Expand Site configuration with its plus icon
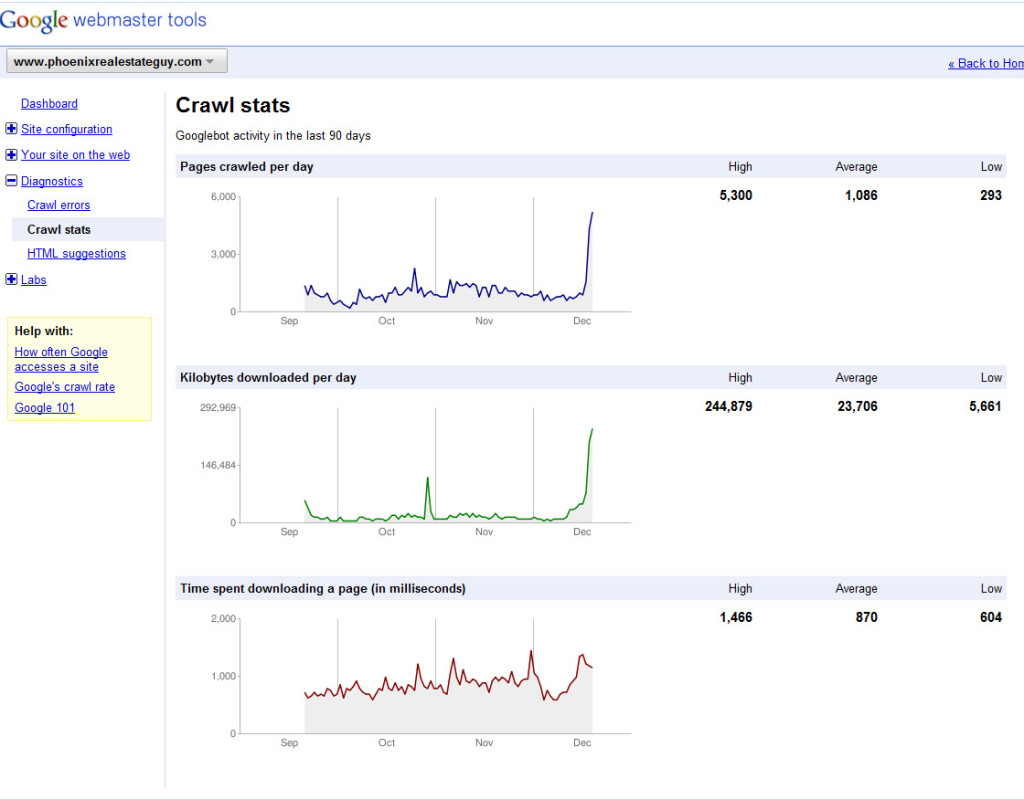The width and height of the screenshot is (1024, 800). click(11, 129)
